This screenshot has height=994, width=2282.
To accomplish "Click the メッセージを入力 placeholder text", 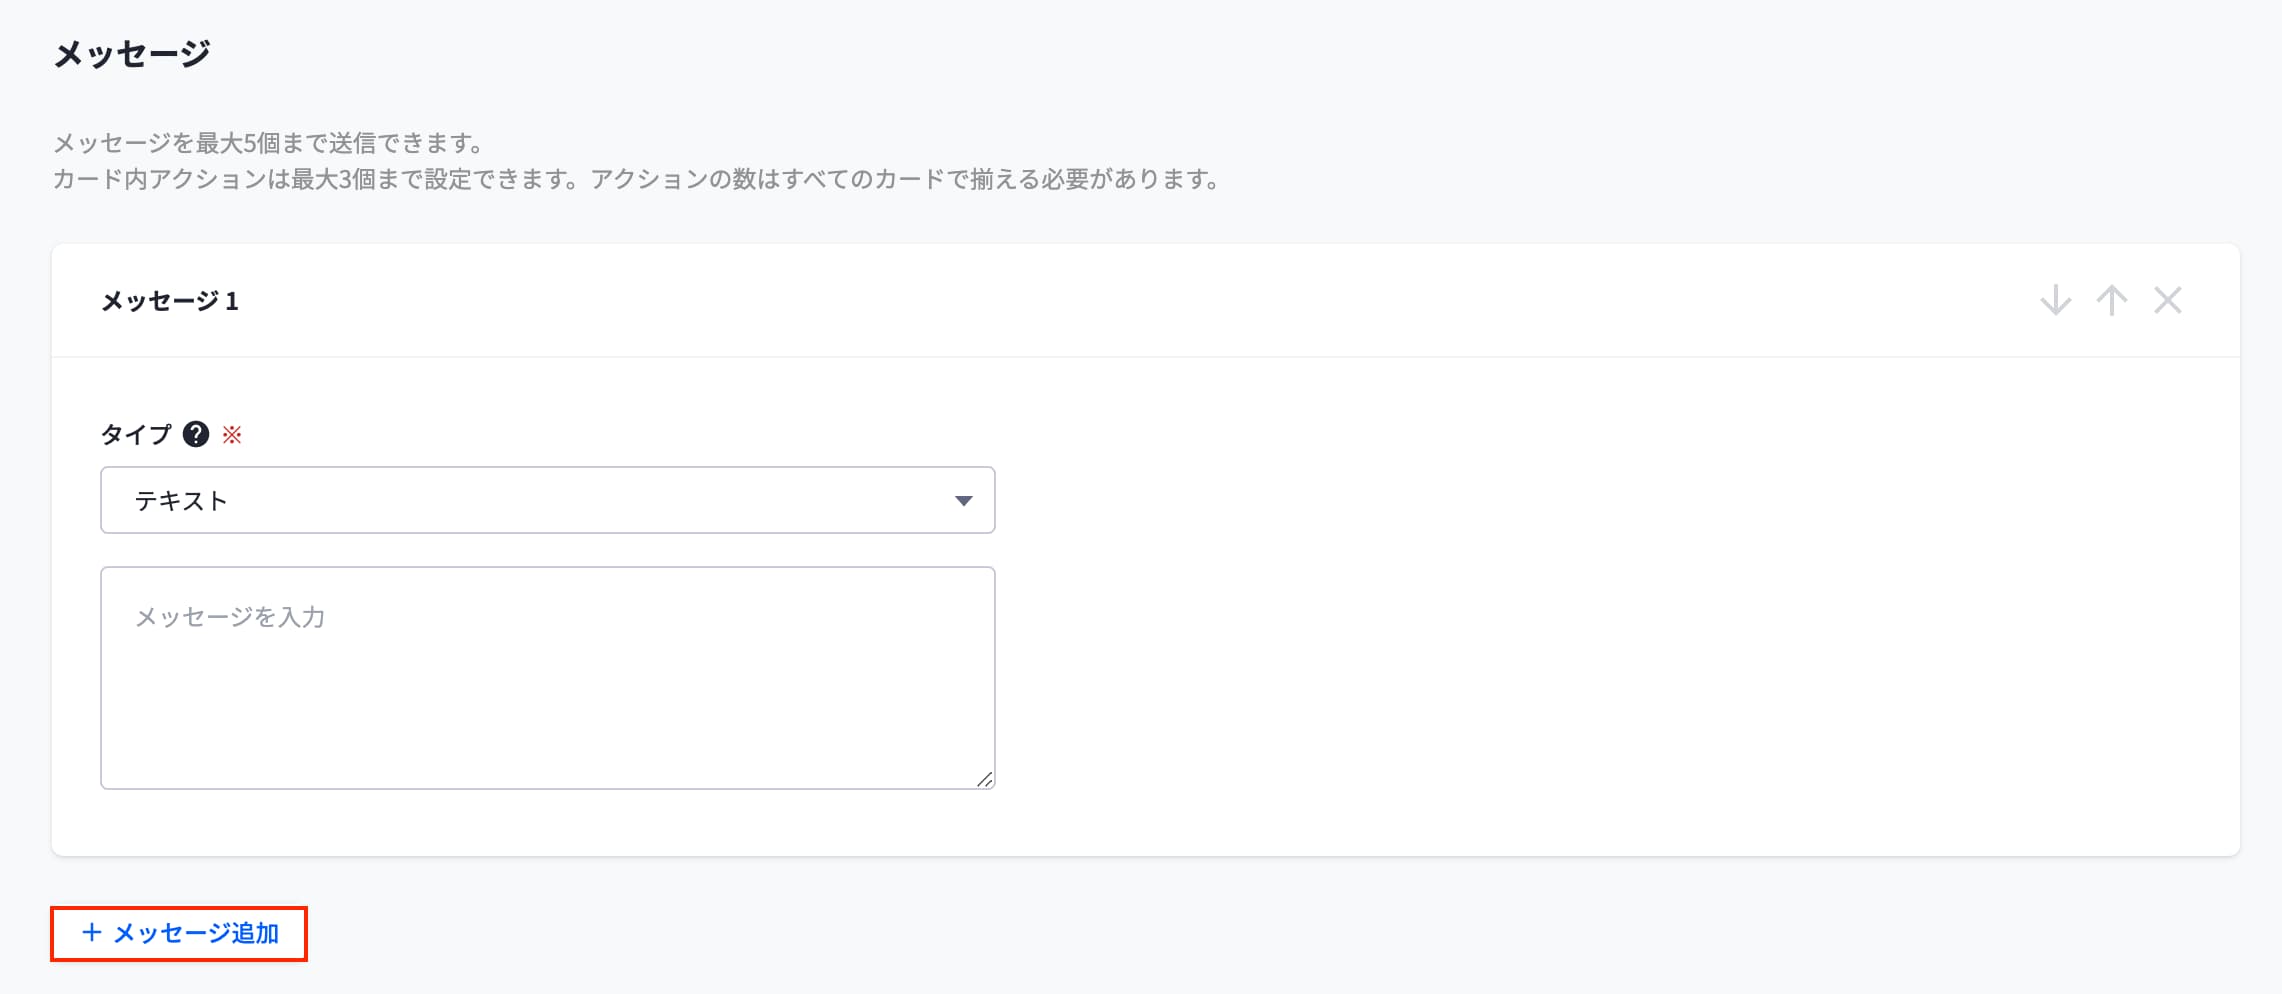I will coord(230,617).
